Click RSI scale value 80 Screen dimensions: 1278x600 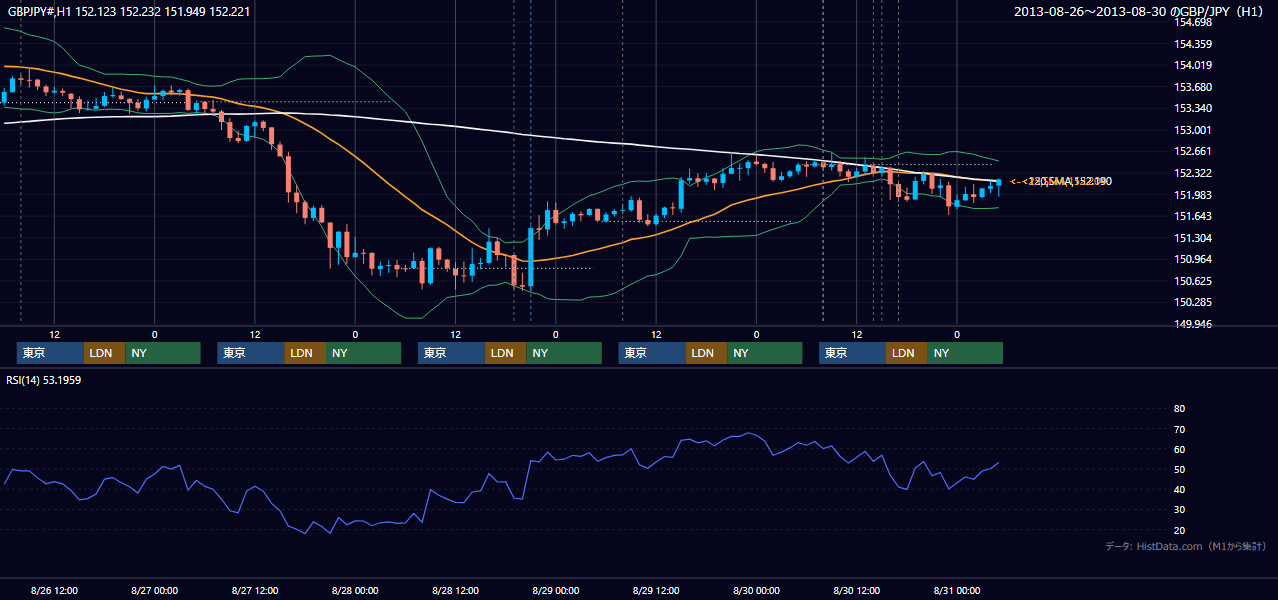click(1179, 409)
